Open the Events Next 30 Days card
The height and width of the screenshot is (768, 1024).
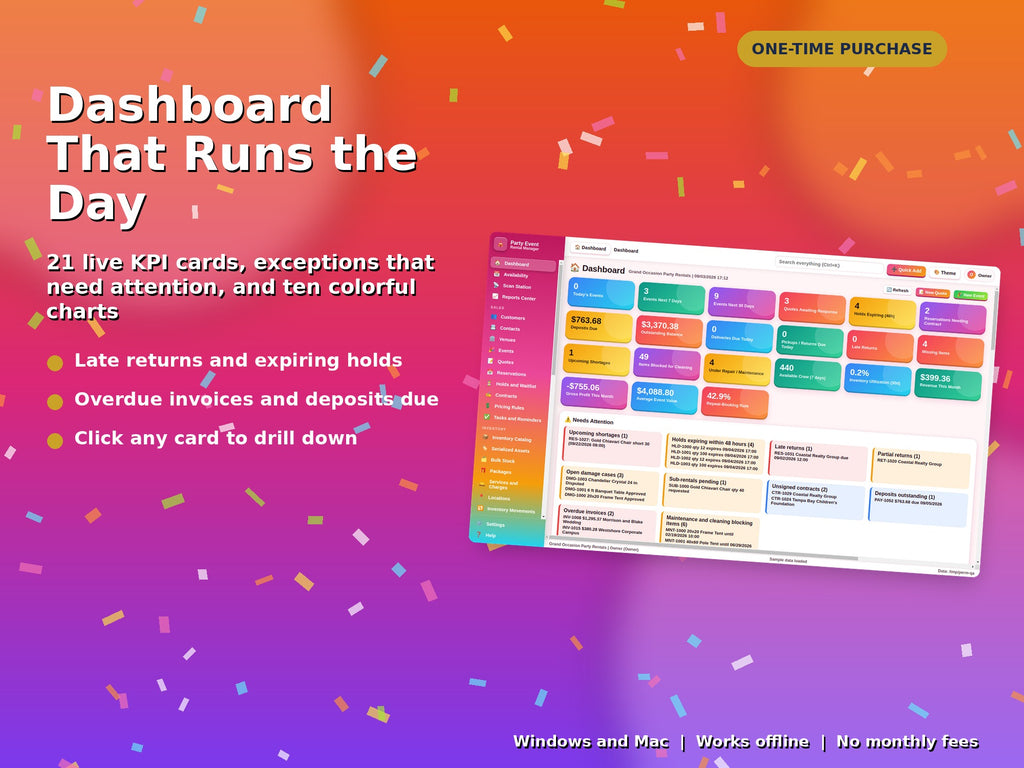(x=741, y=302)
